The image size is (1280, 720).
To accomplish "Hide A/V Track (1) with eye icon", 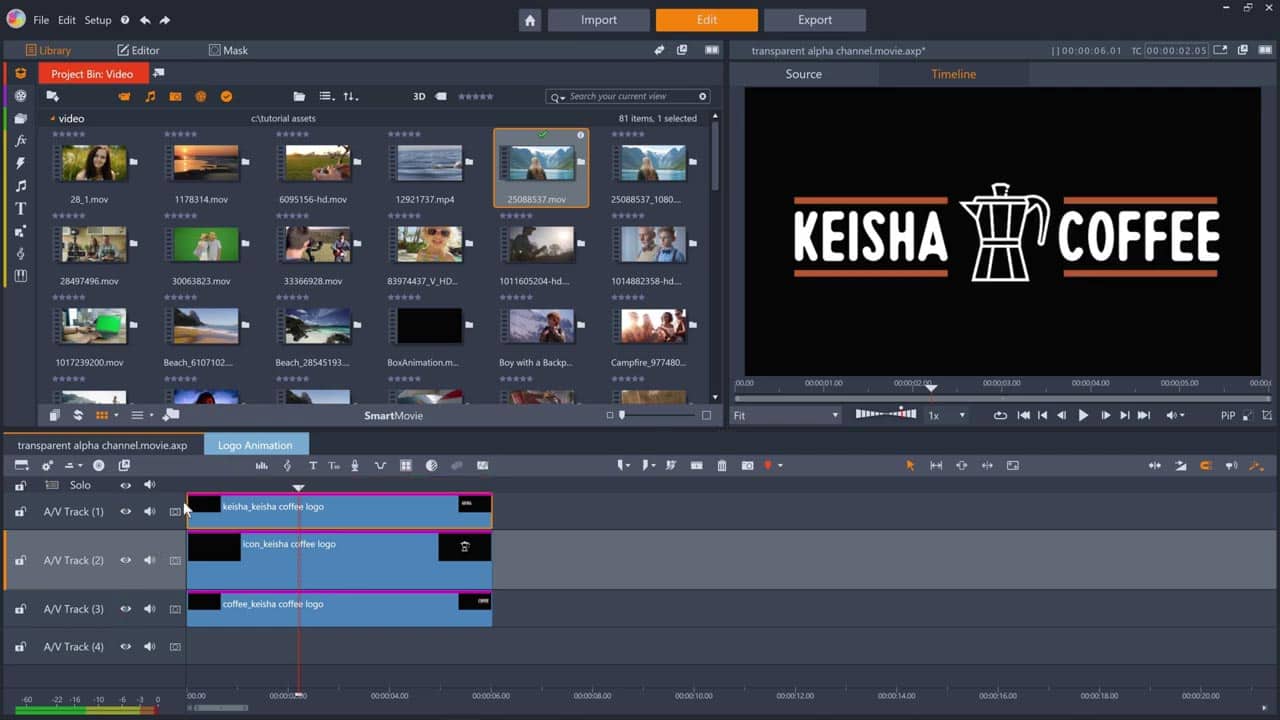I will [126, 512].
